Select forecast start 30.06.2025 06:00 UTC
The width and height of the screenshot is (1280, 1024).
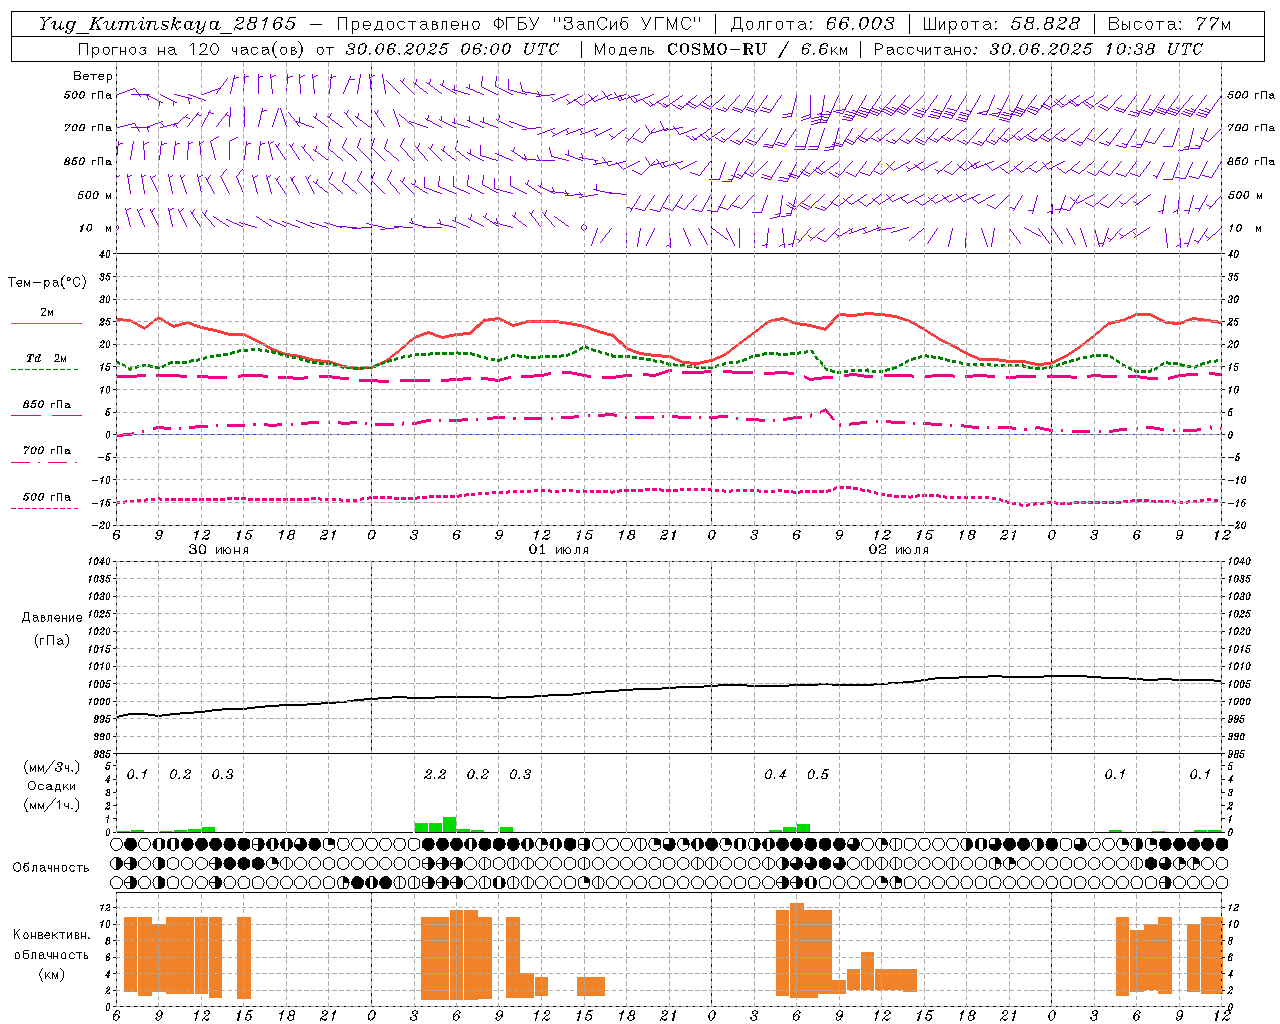tap(452, 49)
